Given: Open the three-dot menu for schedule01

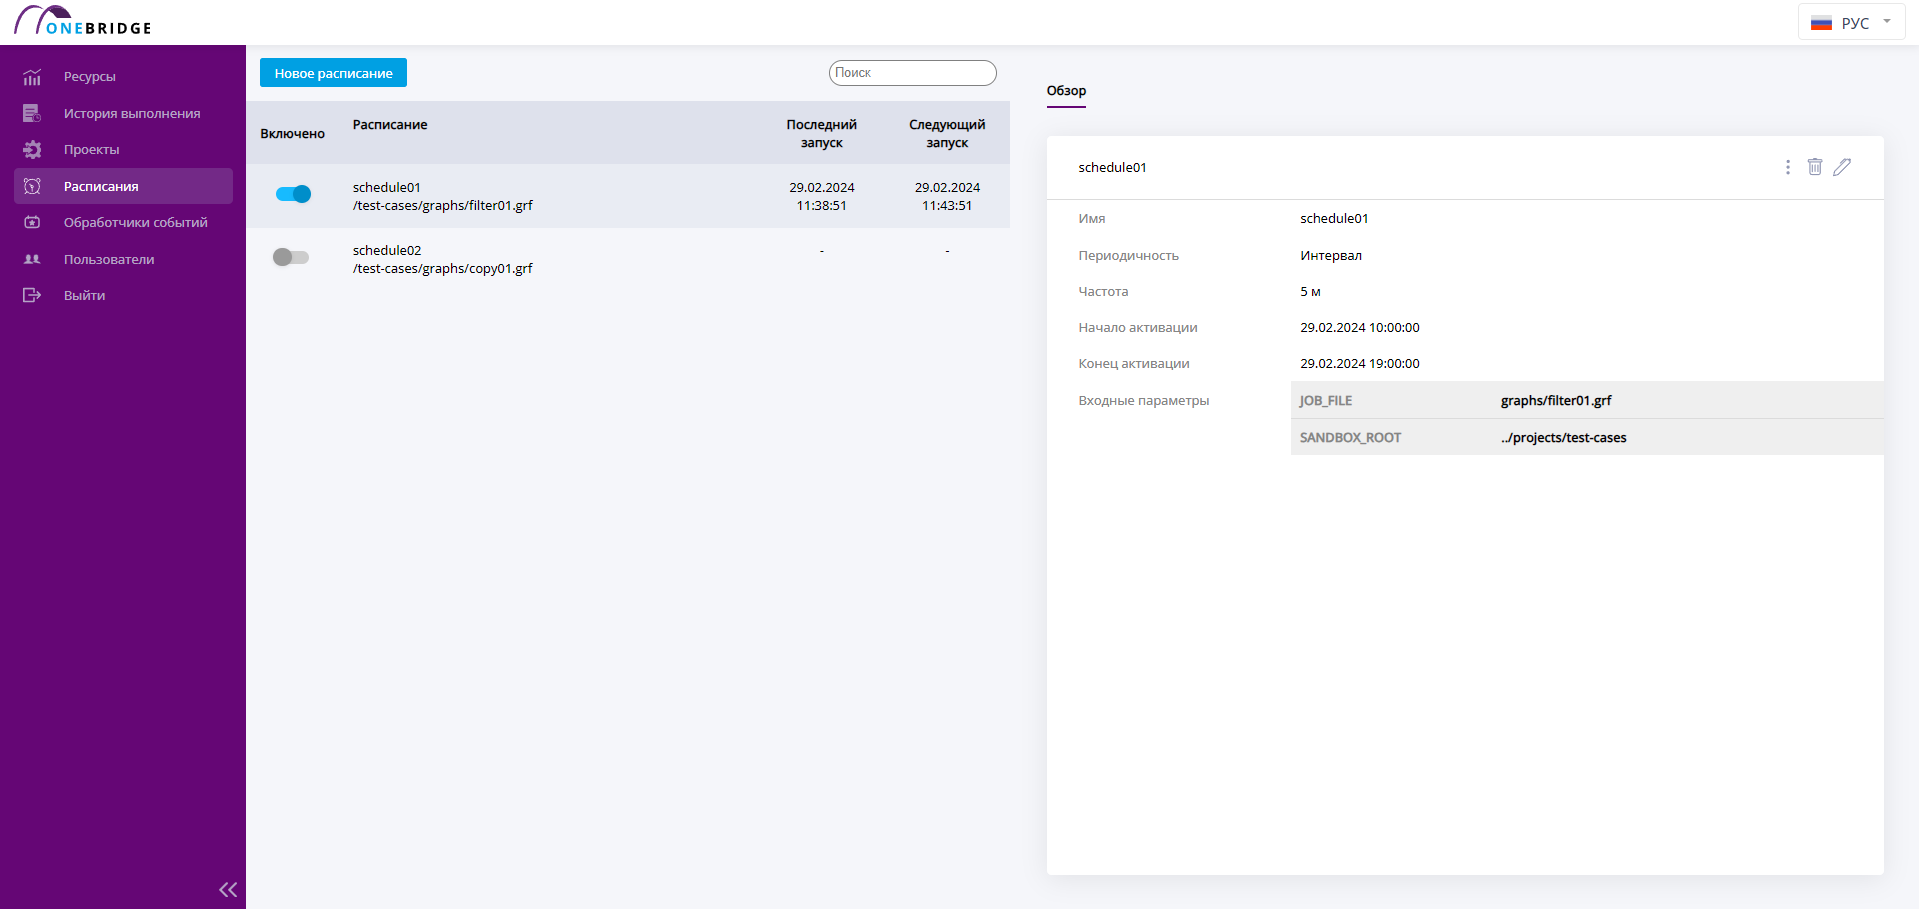Looking at the screenshot, I should pos(1788,167).
